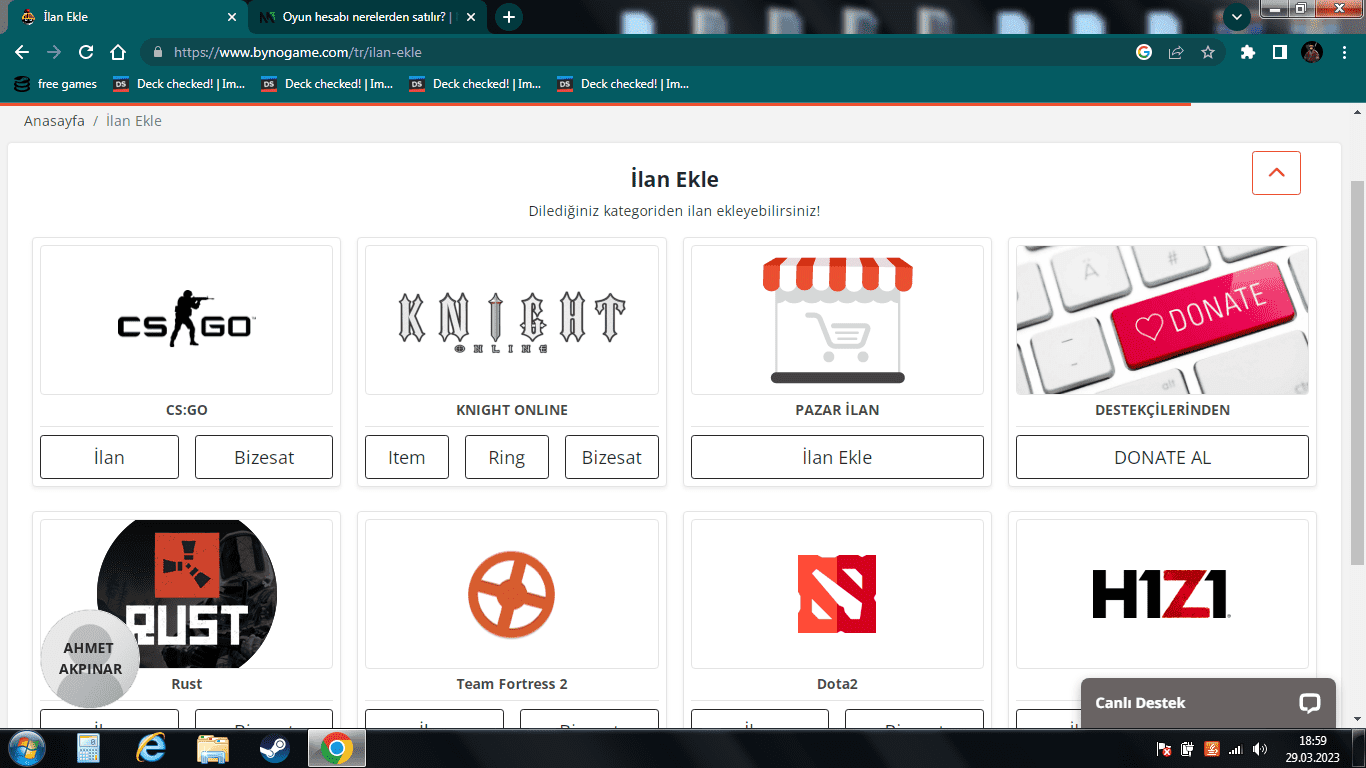This screenshot has height=768, width=1366.
Task: Collapse the İlan Ekle panel with chevron
Action: pos(1276,173)
